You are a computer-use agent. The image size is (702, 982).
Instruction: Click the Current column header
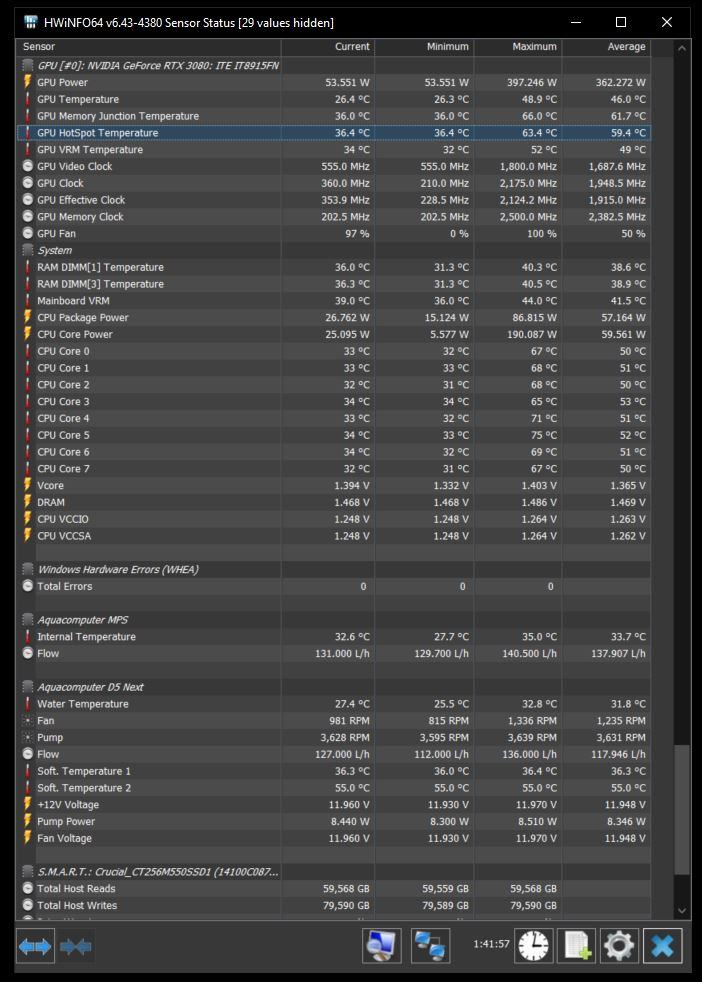[328, 46]
